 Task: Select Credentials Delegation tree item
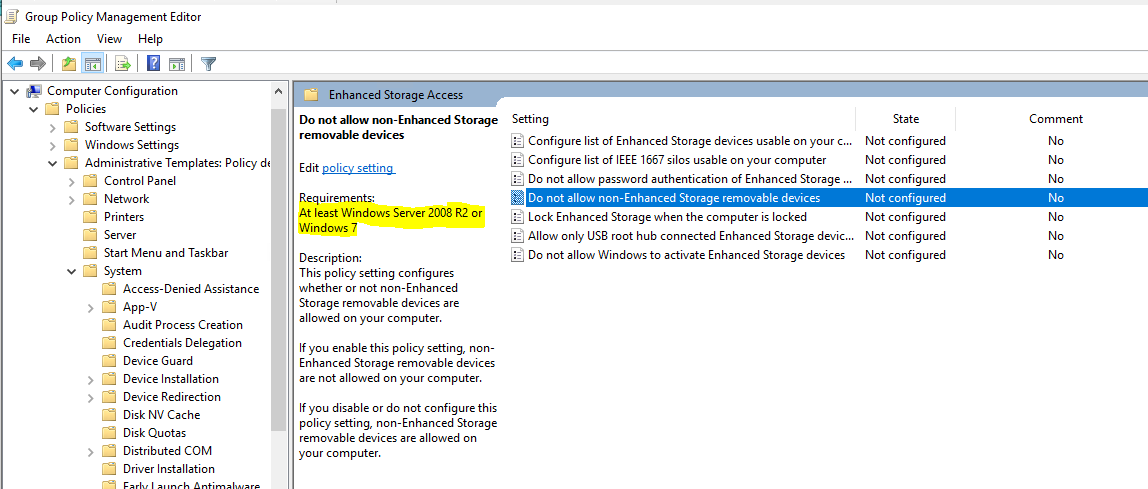182,343
